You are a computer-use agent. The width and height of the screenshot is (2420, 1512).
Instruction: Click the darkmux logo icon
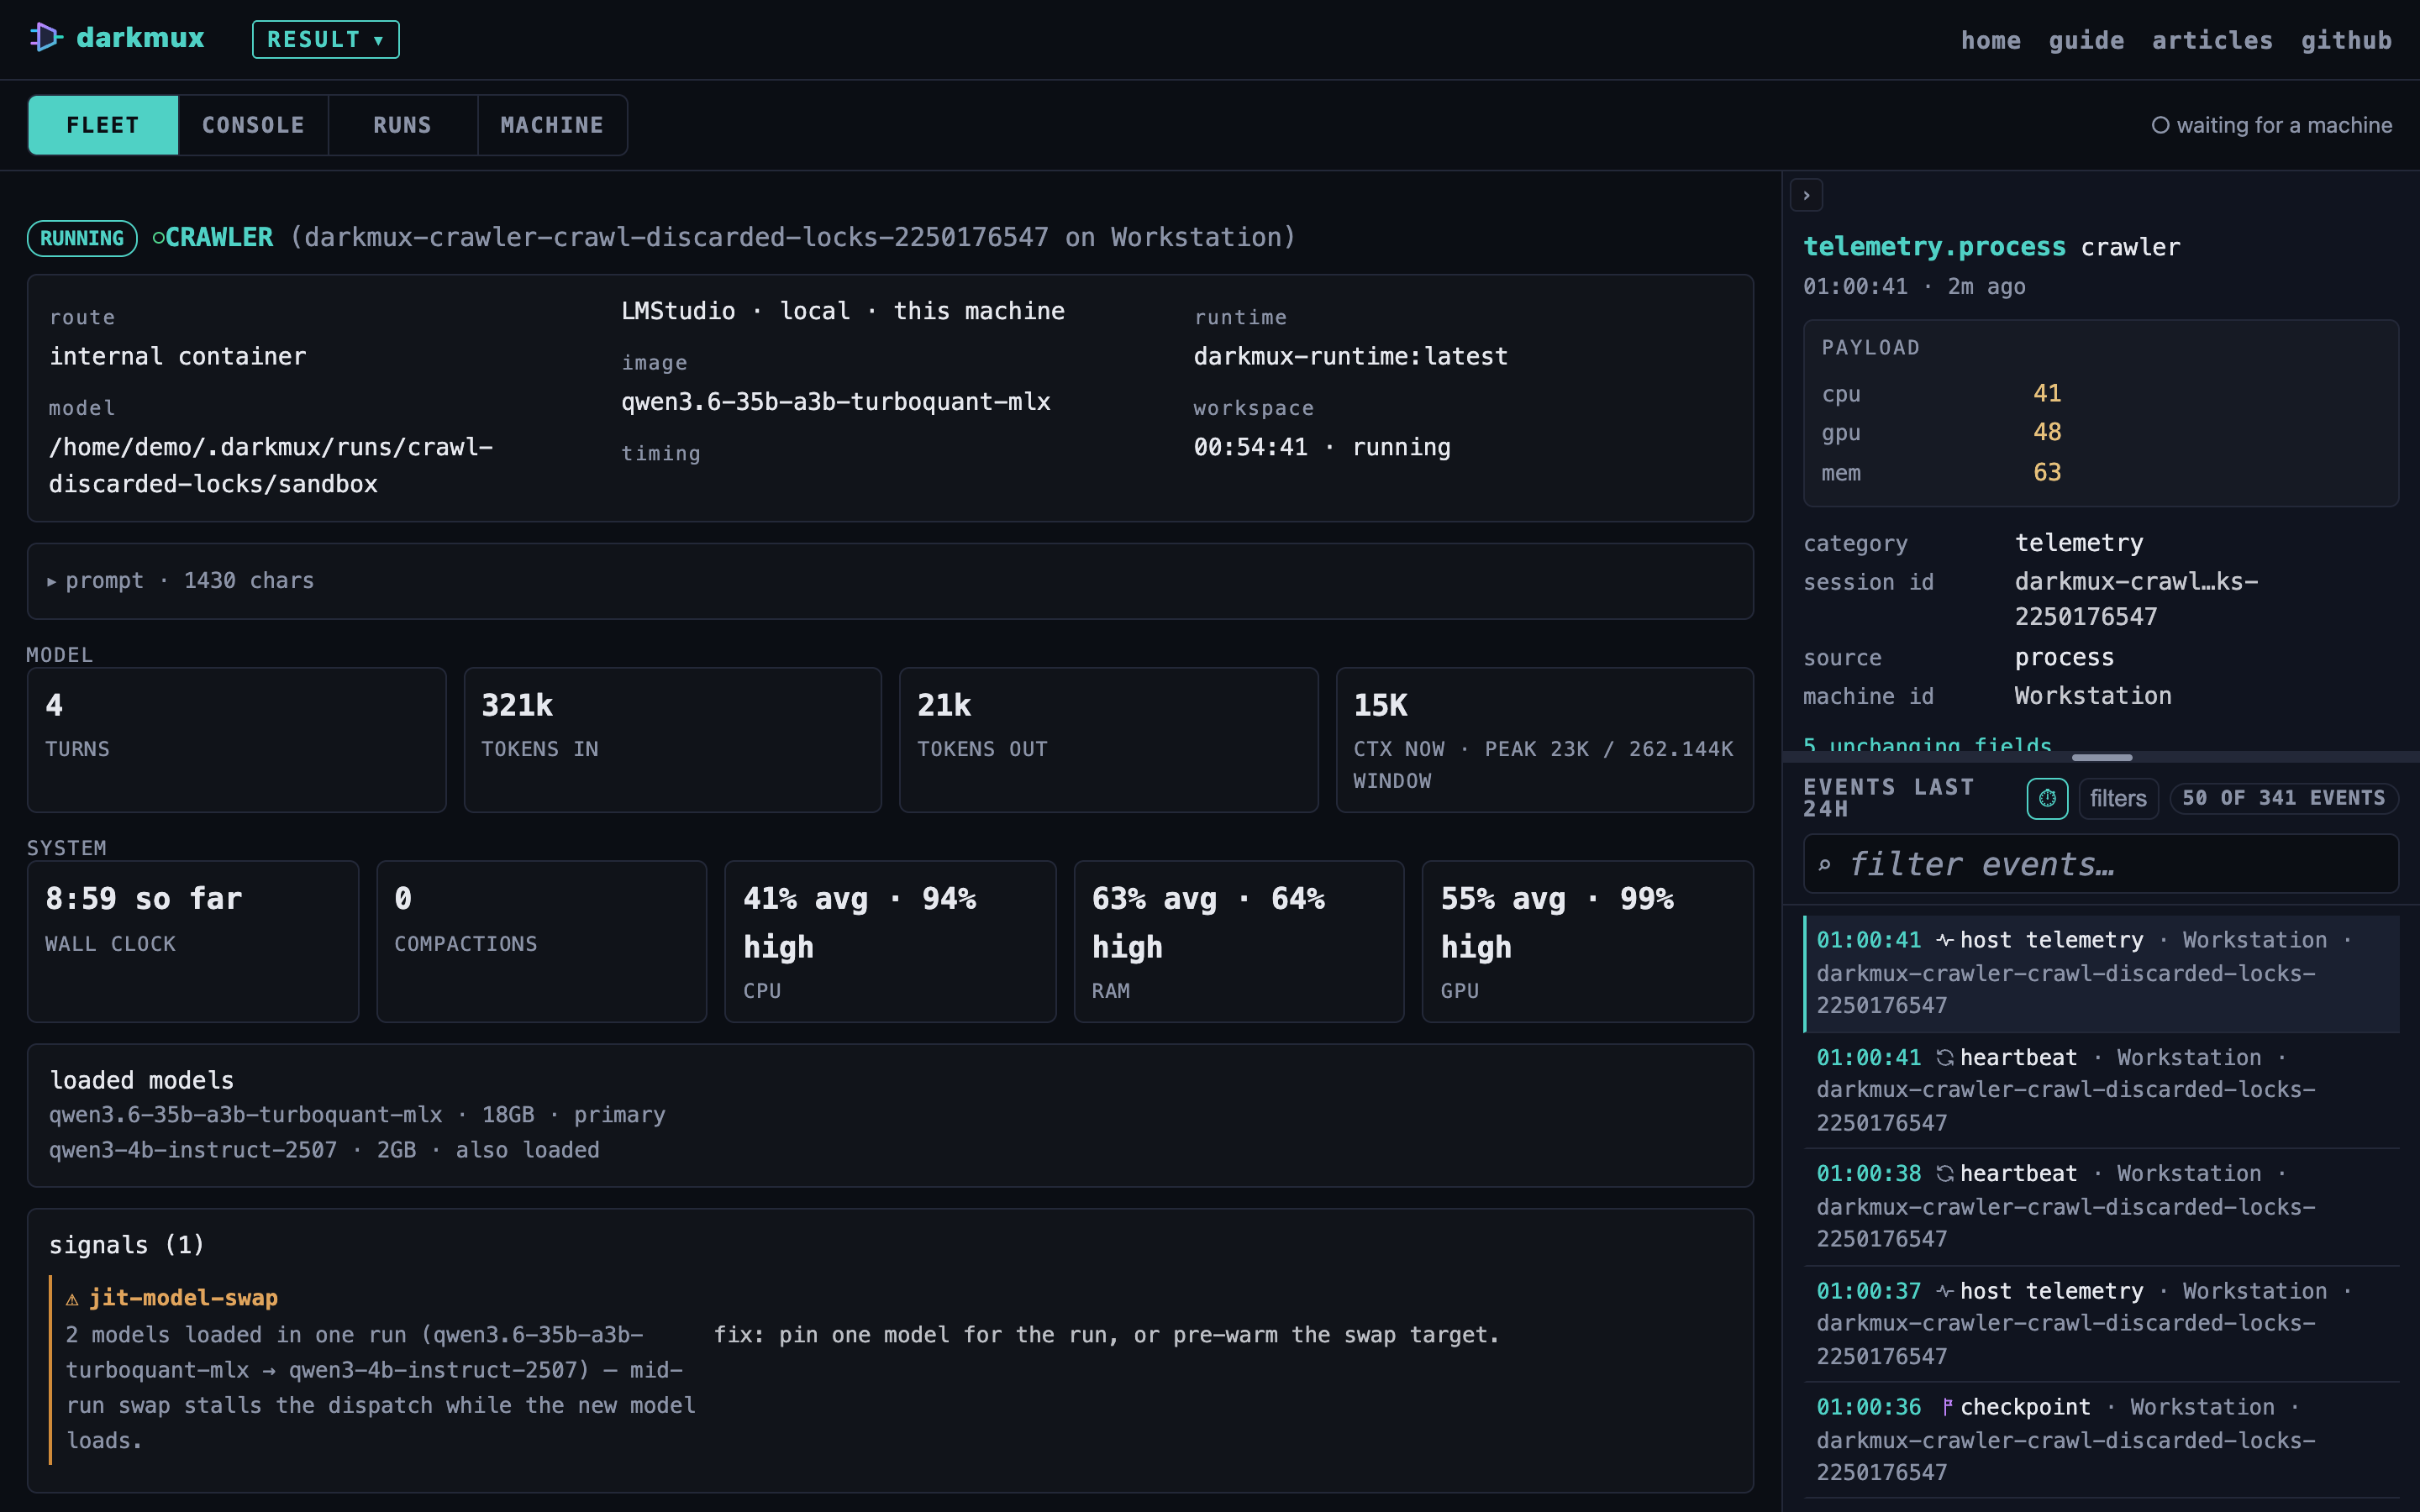tap(46, 38)
